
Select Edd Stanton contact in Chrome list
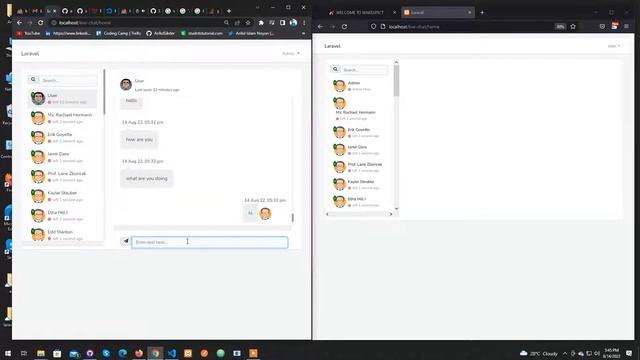[63, 235]
